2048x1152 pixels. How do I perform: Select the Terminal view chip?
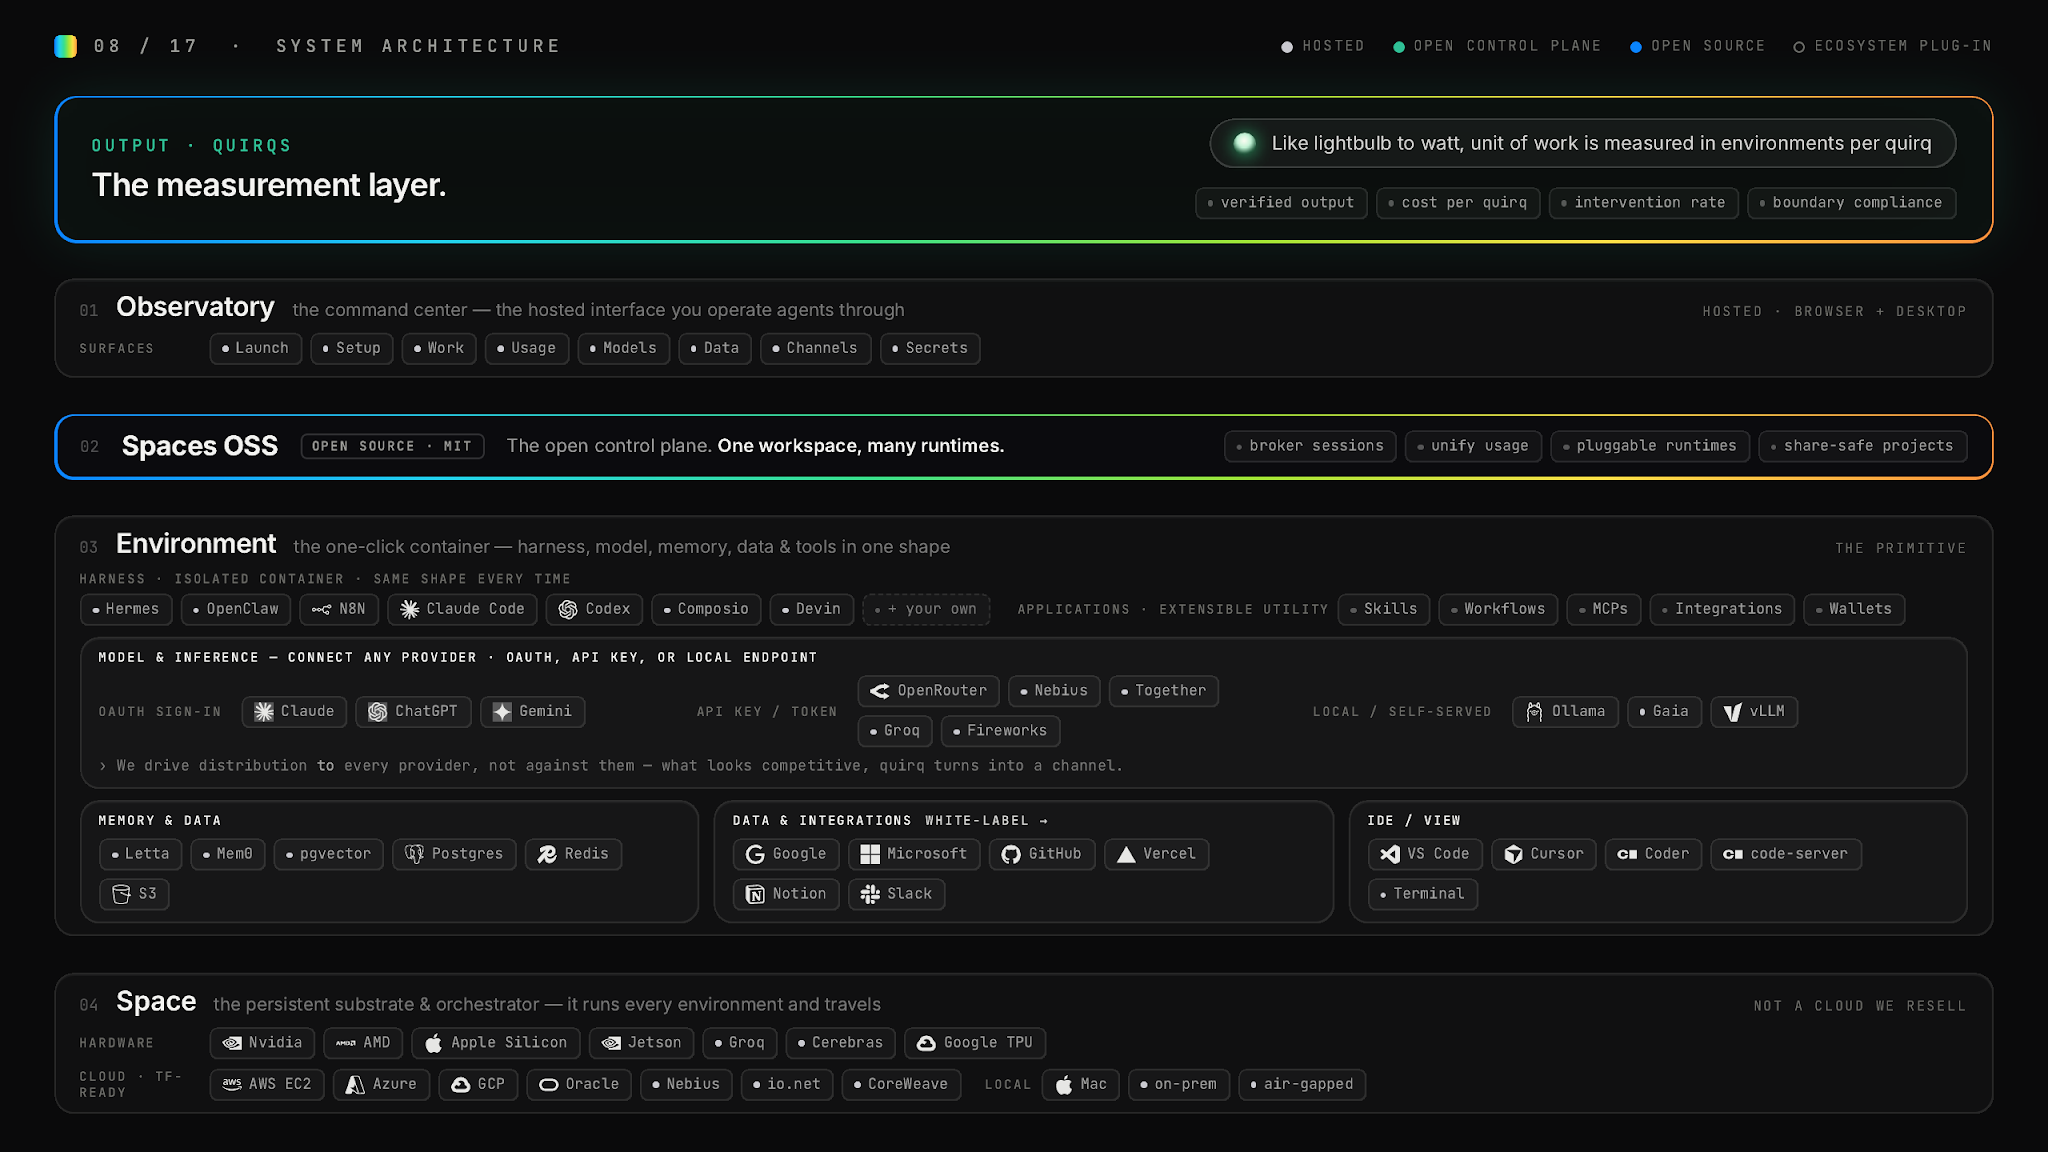click(1422, 894)
